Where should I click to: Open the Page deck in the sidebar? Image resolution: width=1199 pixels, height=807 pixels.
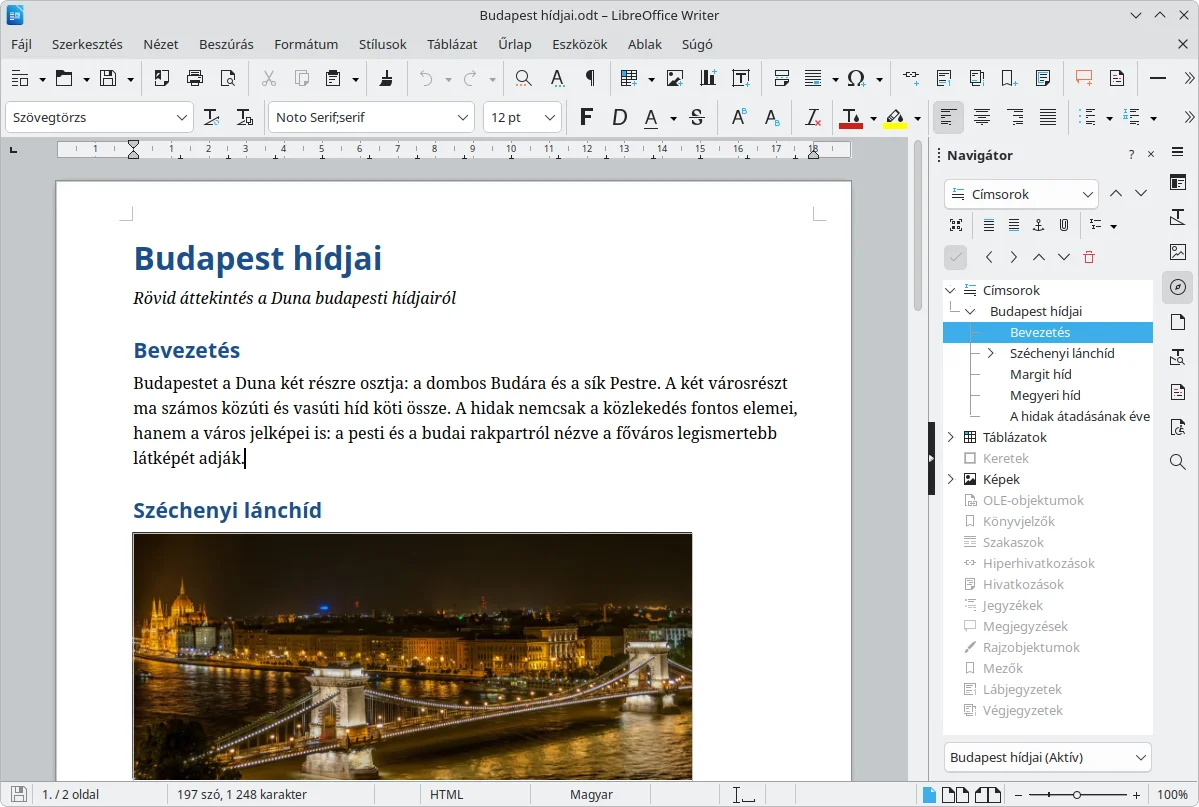point(1178,322)
